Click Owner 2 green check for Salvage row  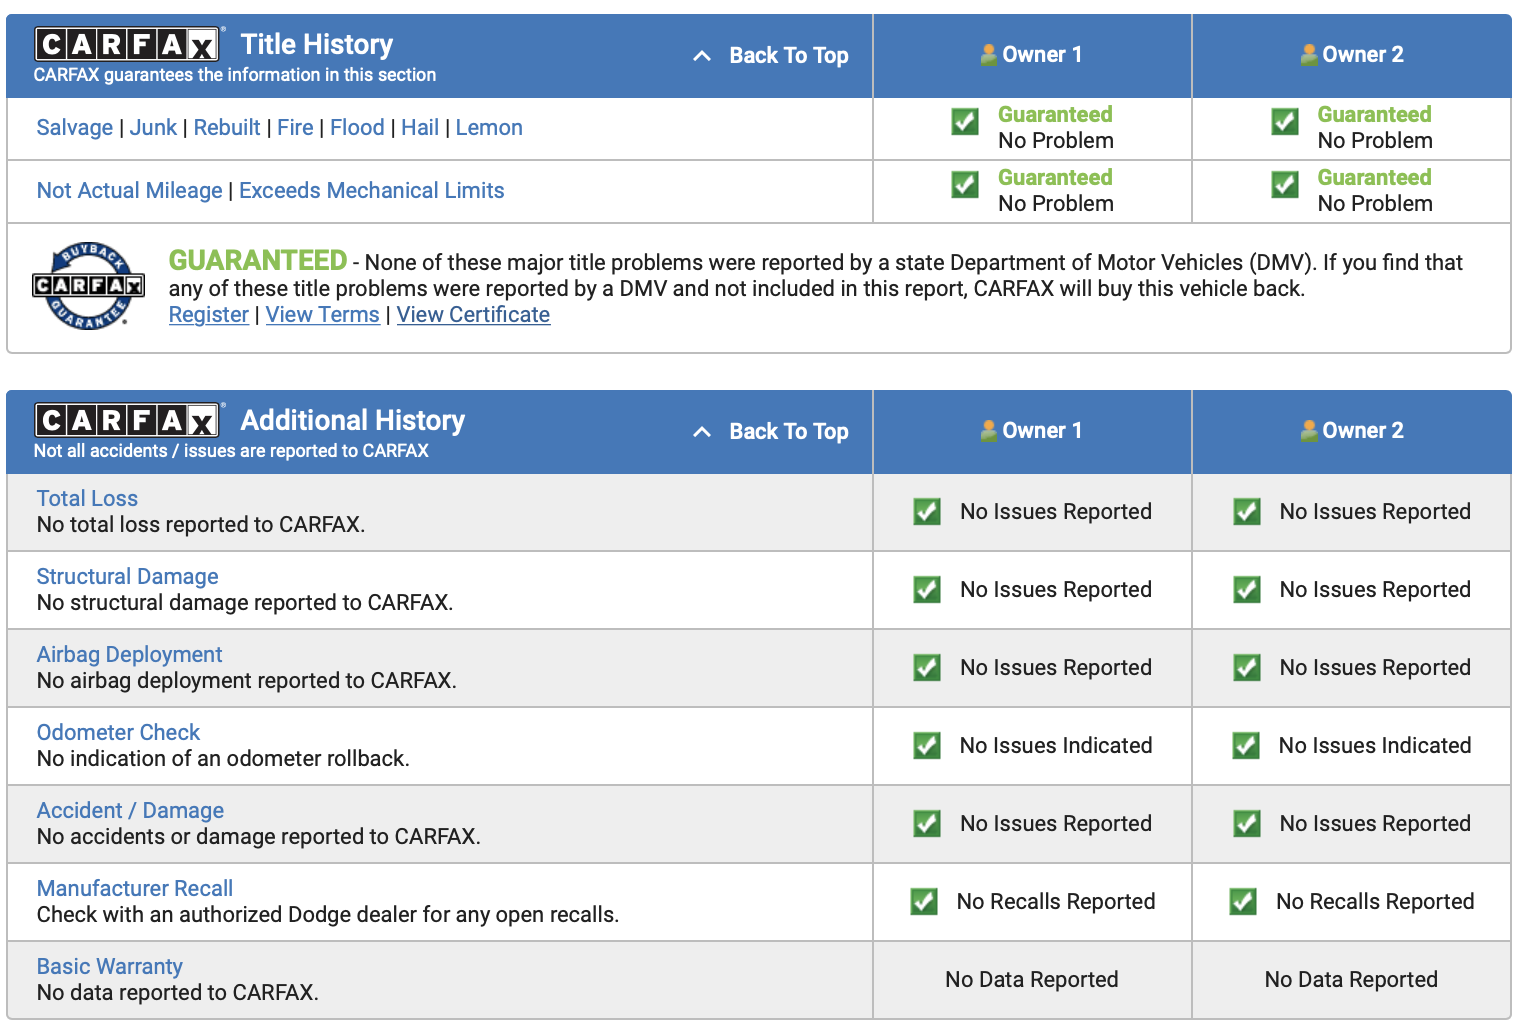tap(1285, 122)
